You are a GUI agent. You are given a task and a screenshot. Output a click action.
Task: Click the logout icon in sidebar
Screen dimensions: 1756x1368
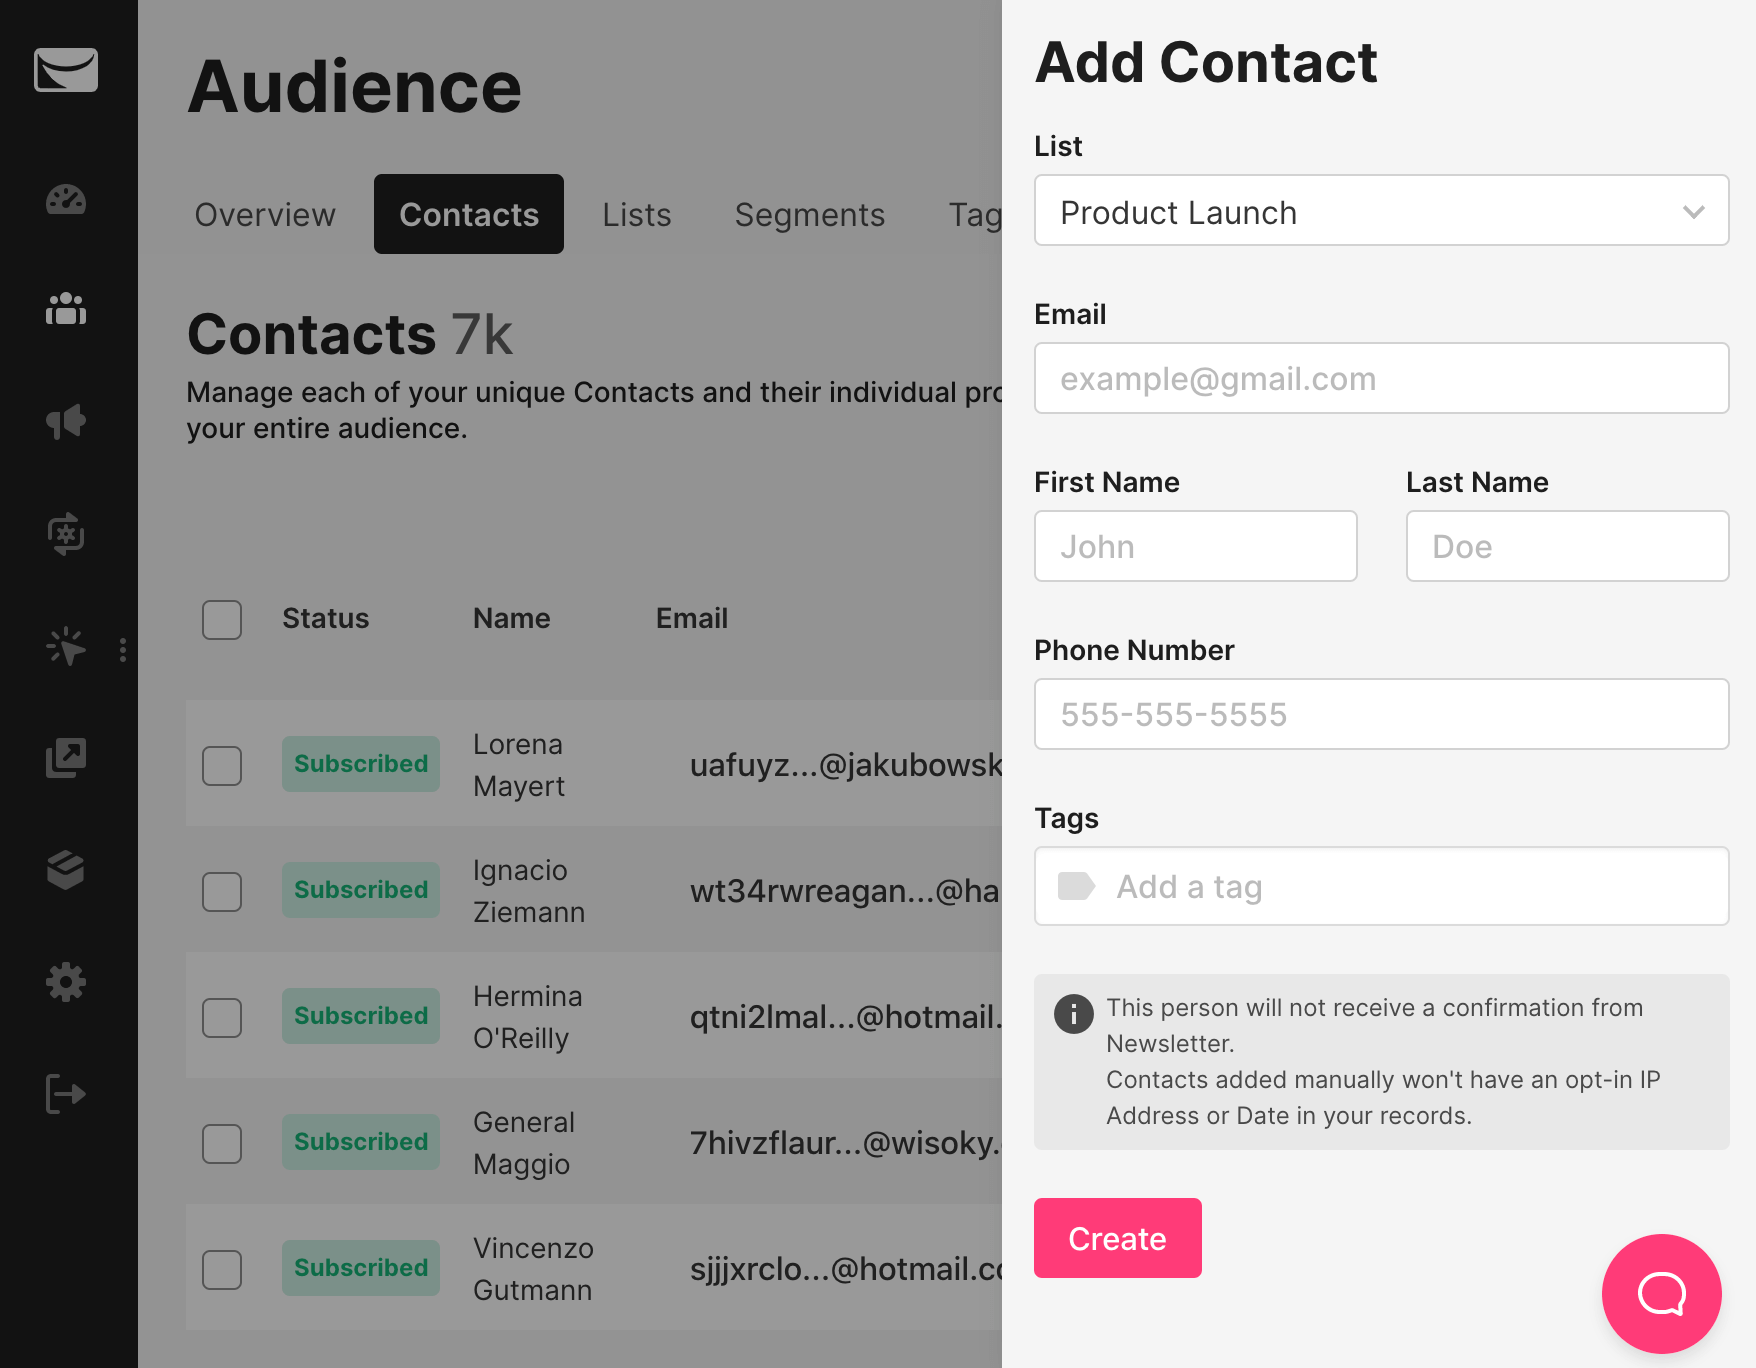(66, 1093)
